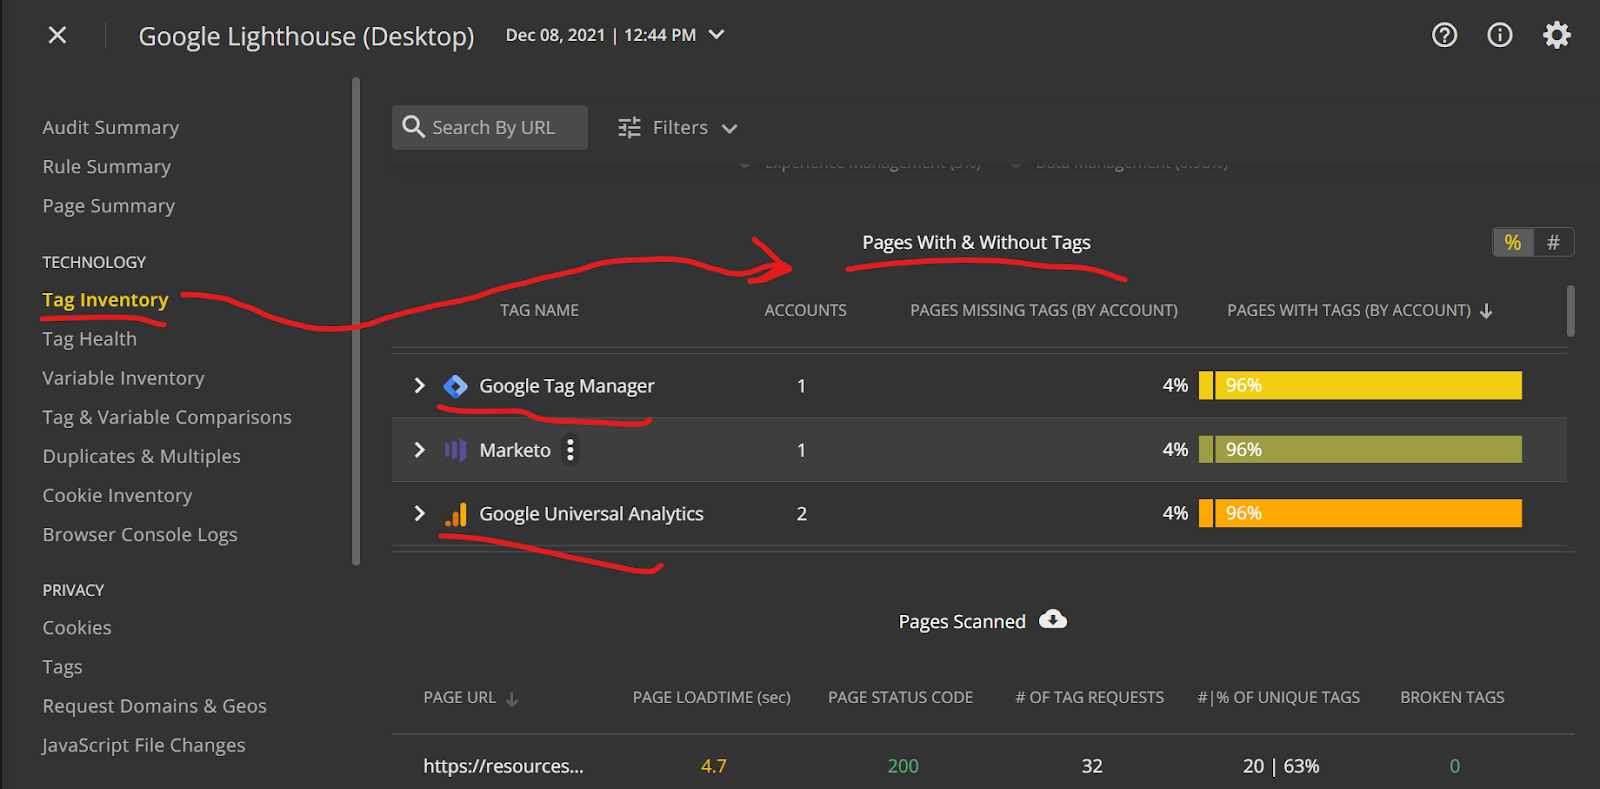Image resolution: width=1600 pixels, height=789 pixels.
Task: Open the audit run date dropdown
Action: point(716,35)
